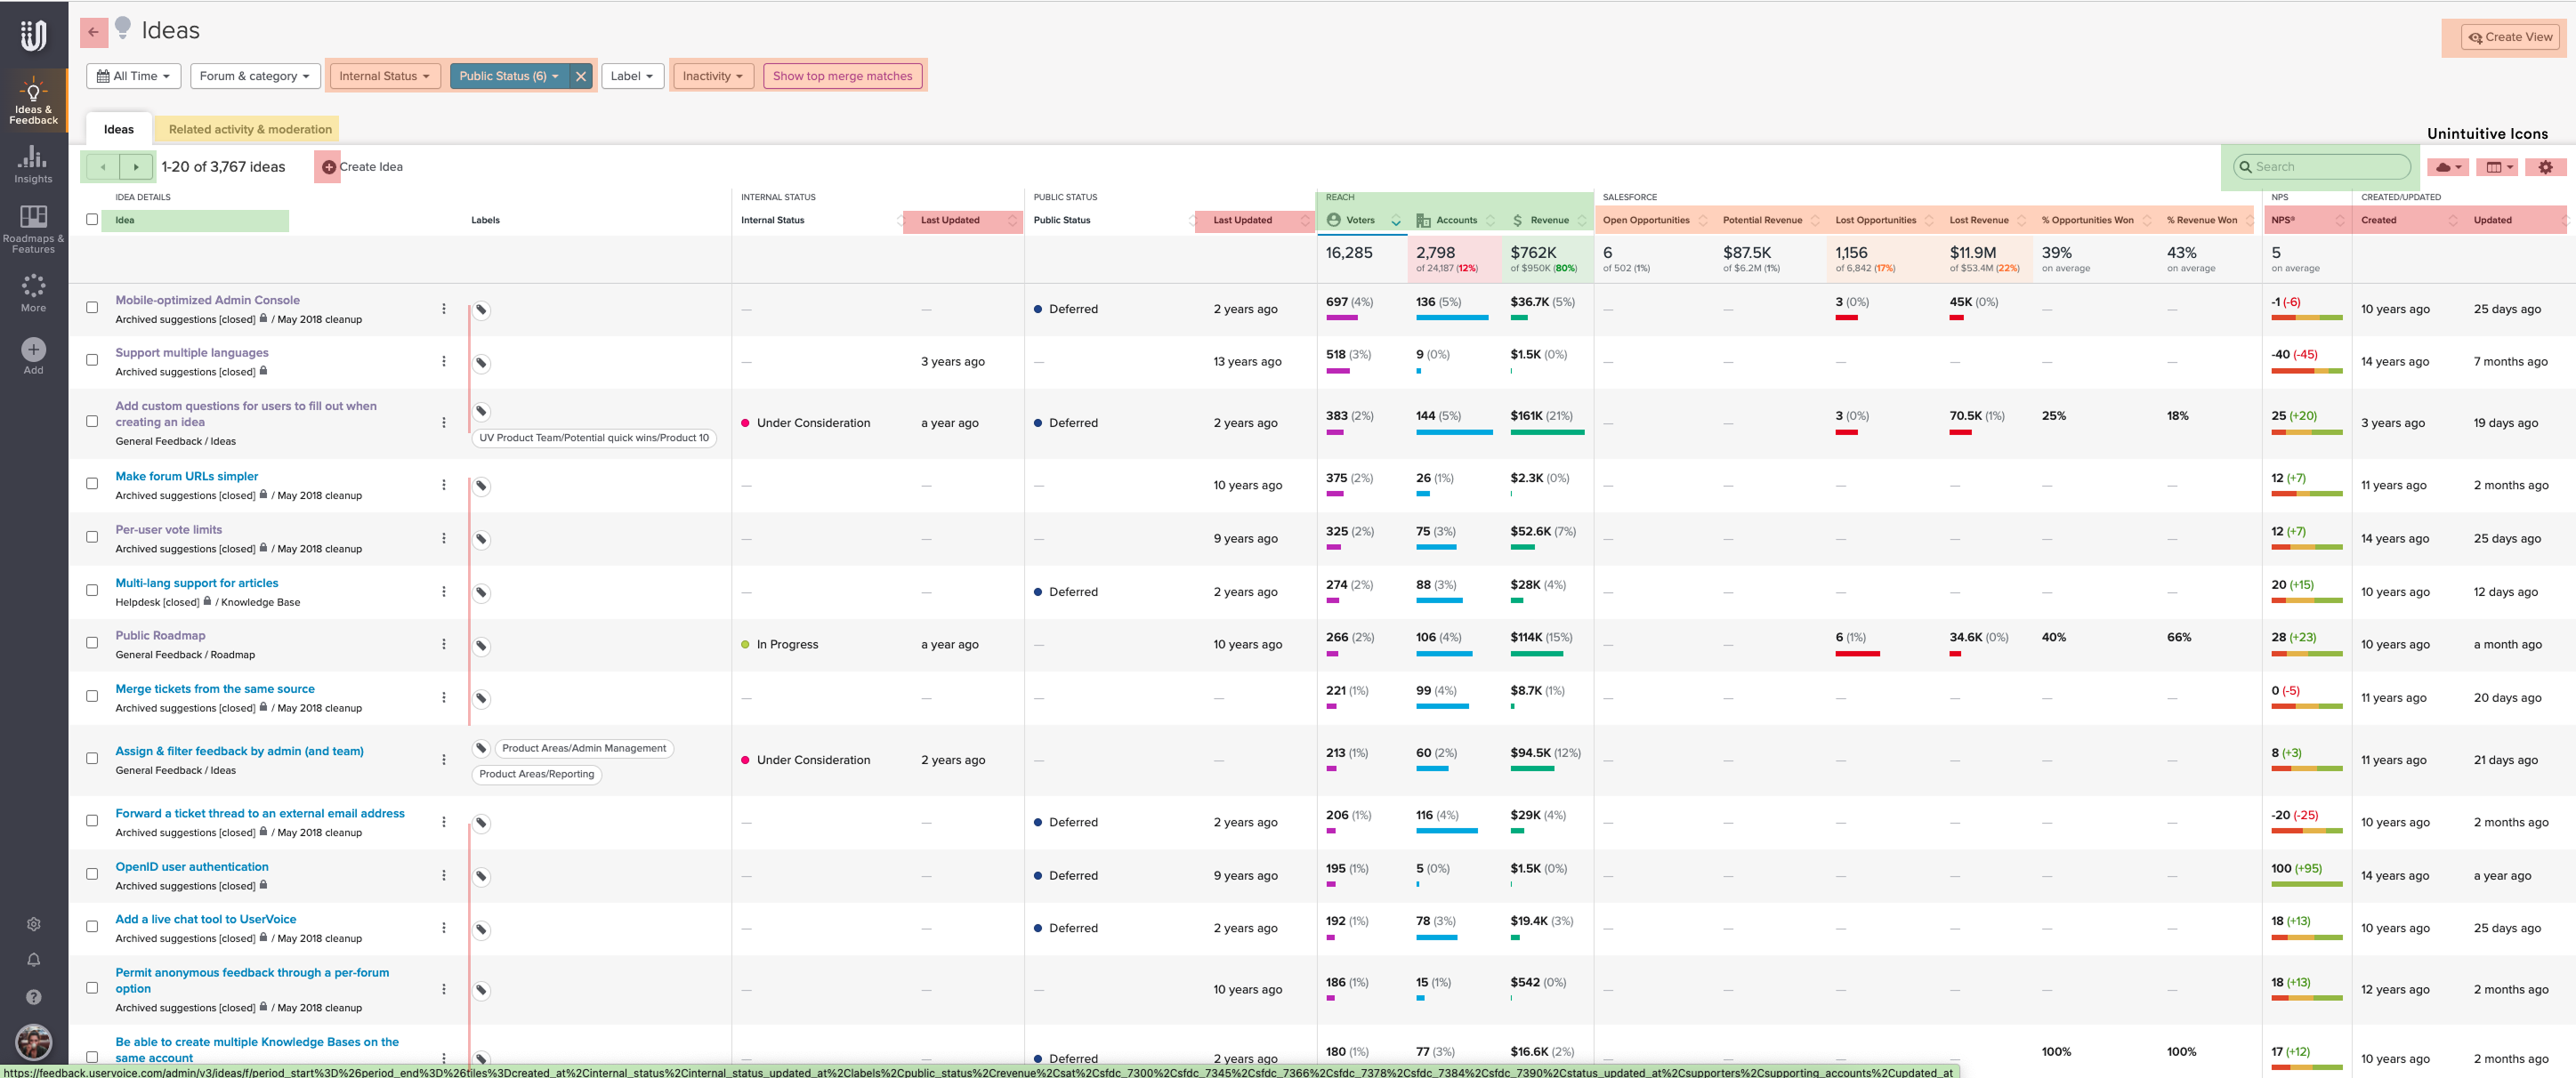Open the More sidebar menu
This screenshot has width=2576, height=1078.
pyautogui.click(x=33, y=293)
